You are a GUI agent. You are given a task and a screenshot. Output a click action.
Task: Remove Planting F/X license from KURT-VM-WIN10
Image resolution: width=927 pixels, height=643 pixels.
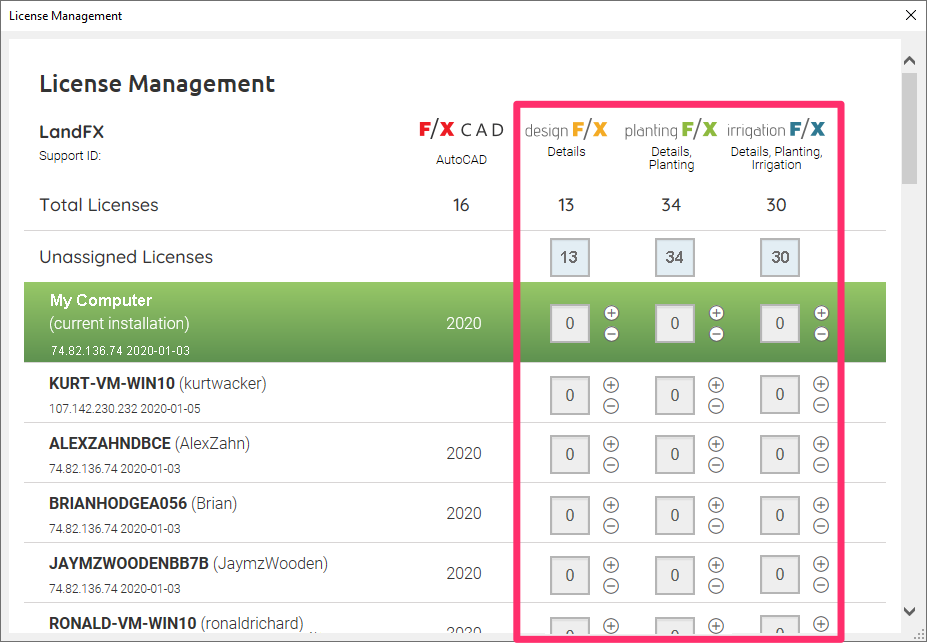(716, 406)
